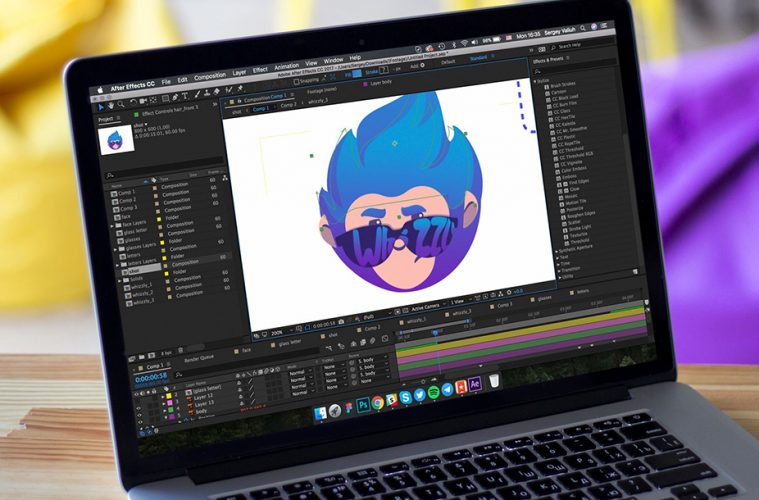Click the After Effects dock icon

476,385
